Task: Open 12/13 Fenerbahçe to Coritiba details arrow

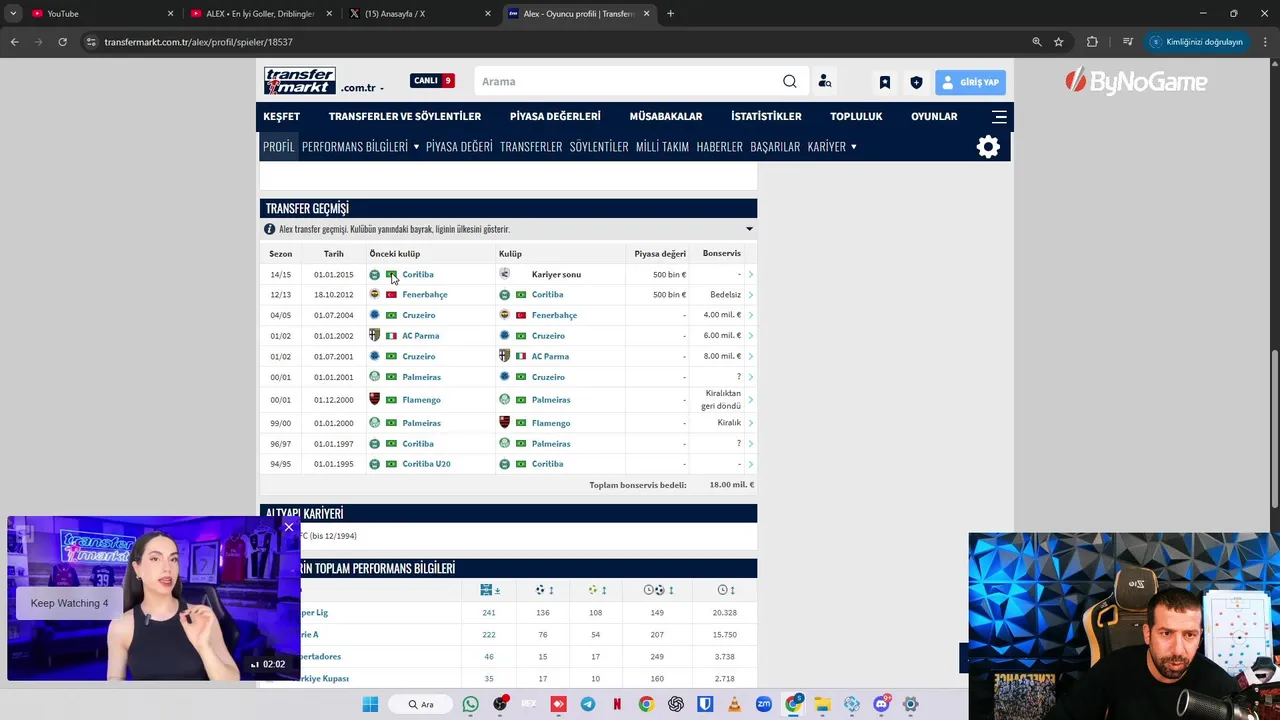Action: [750, 295]
